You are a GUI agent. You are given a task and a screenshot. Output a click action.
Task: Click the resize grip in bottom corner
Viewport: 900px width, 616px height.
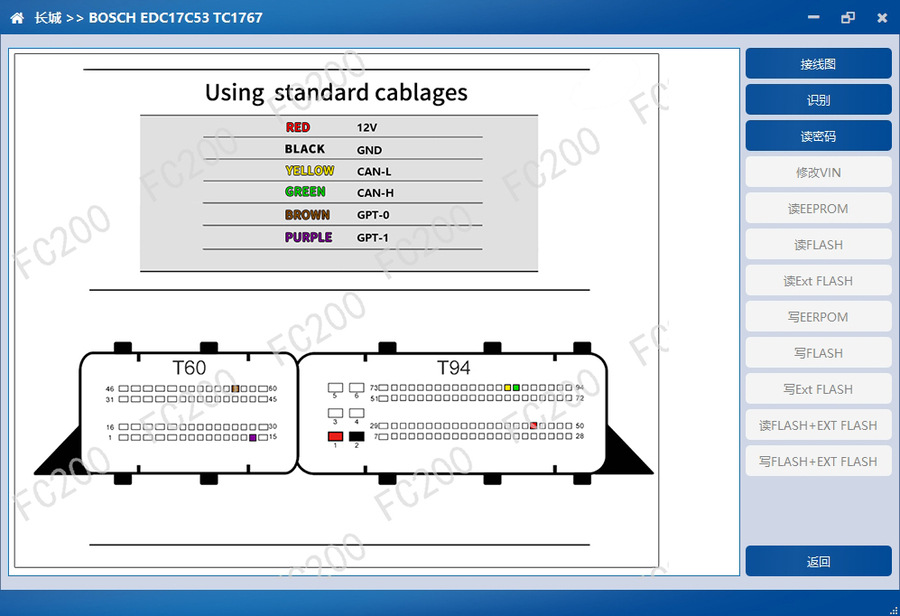[x=894, y=610]
